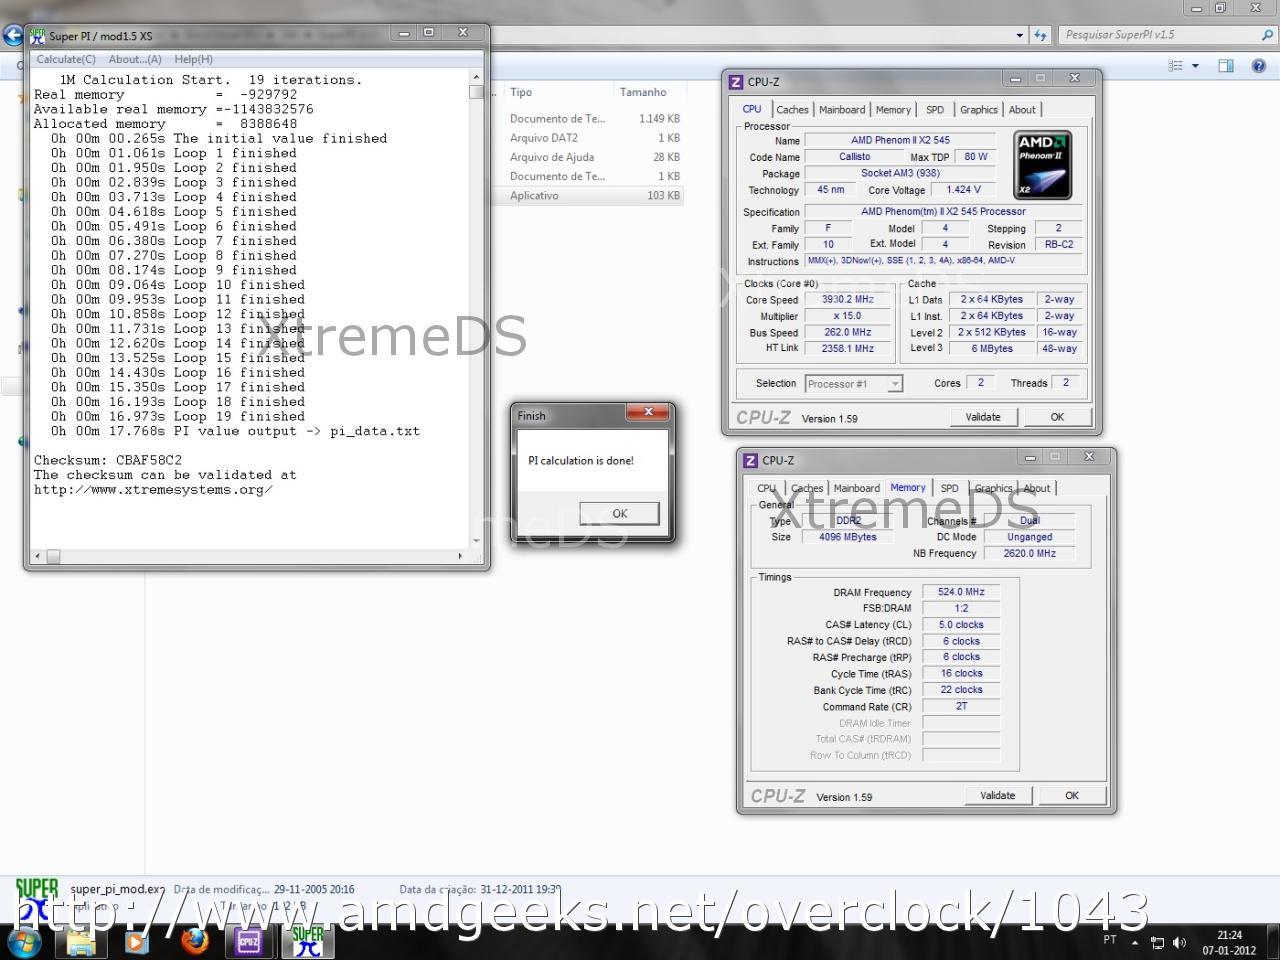Switch to CPU tab in lower CPU-Z window
Image resolution: width=1280 pixels, height=960 pixels.
point(766,489)
